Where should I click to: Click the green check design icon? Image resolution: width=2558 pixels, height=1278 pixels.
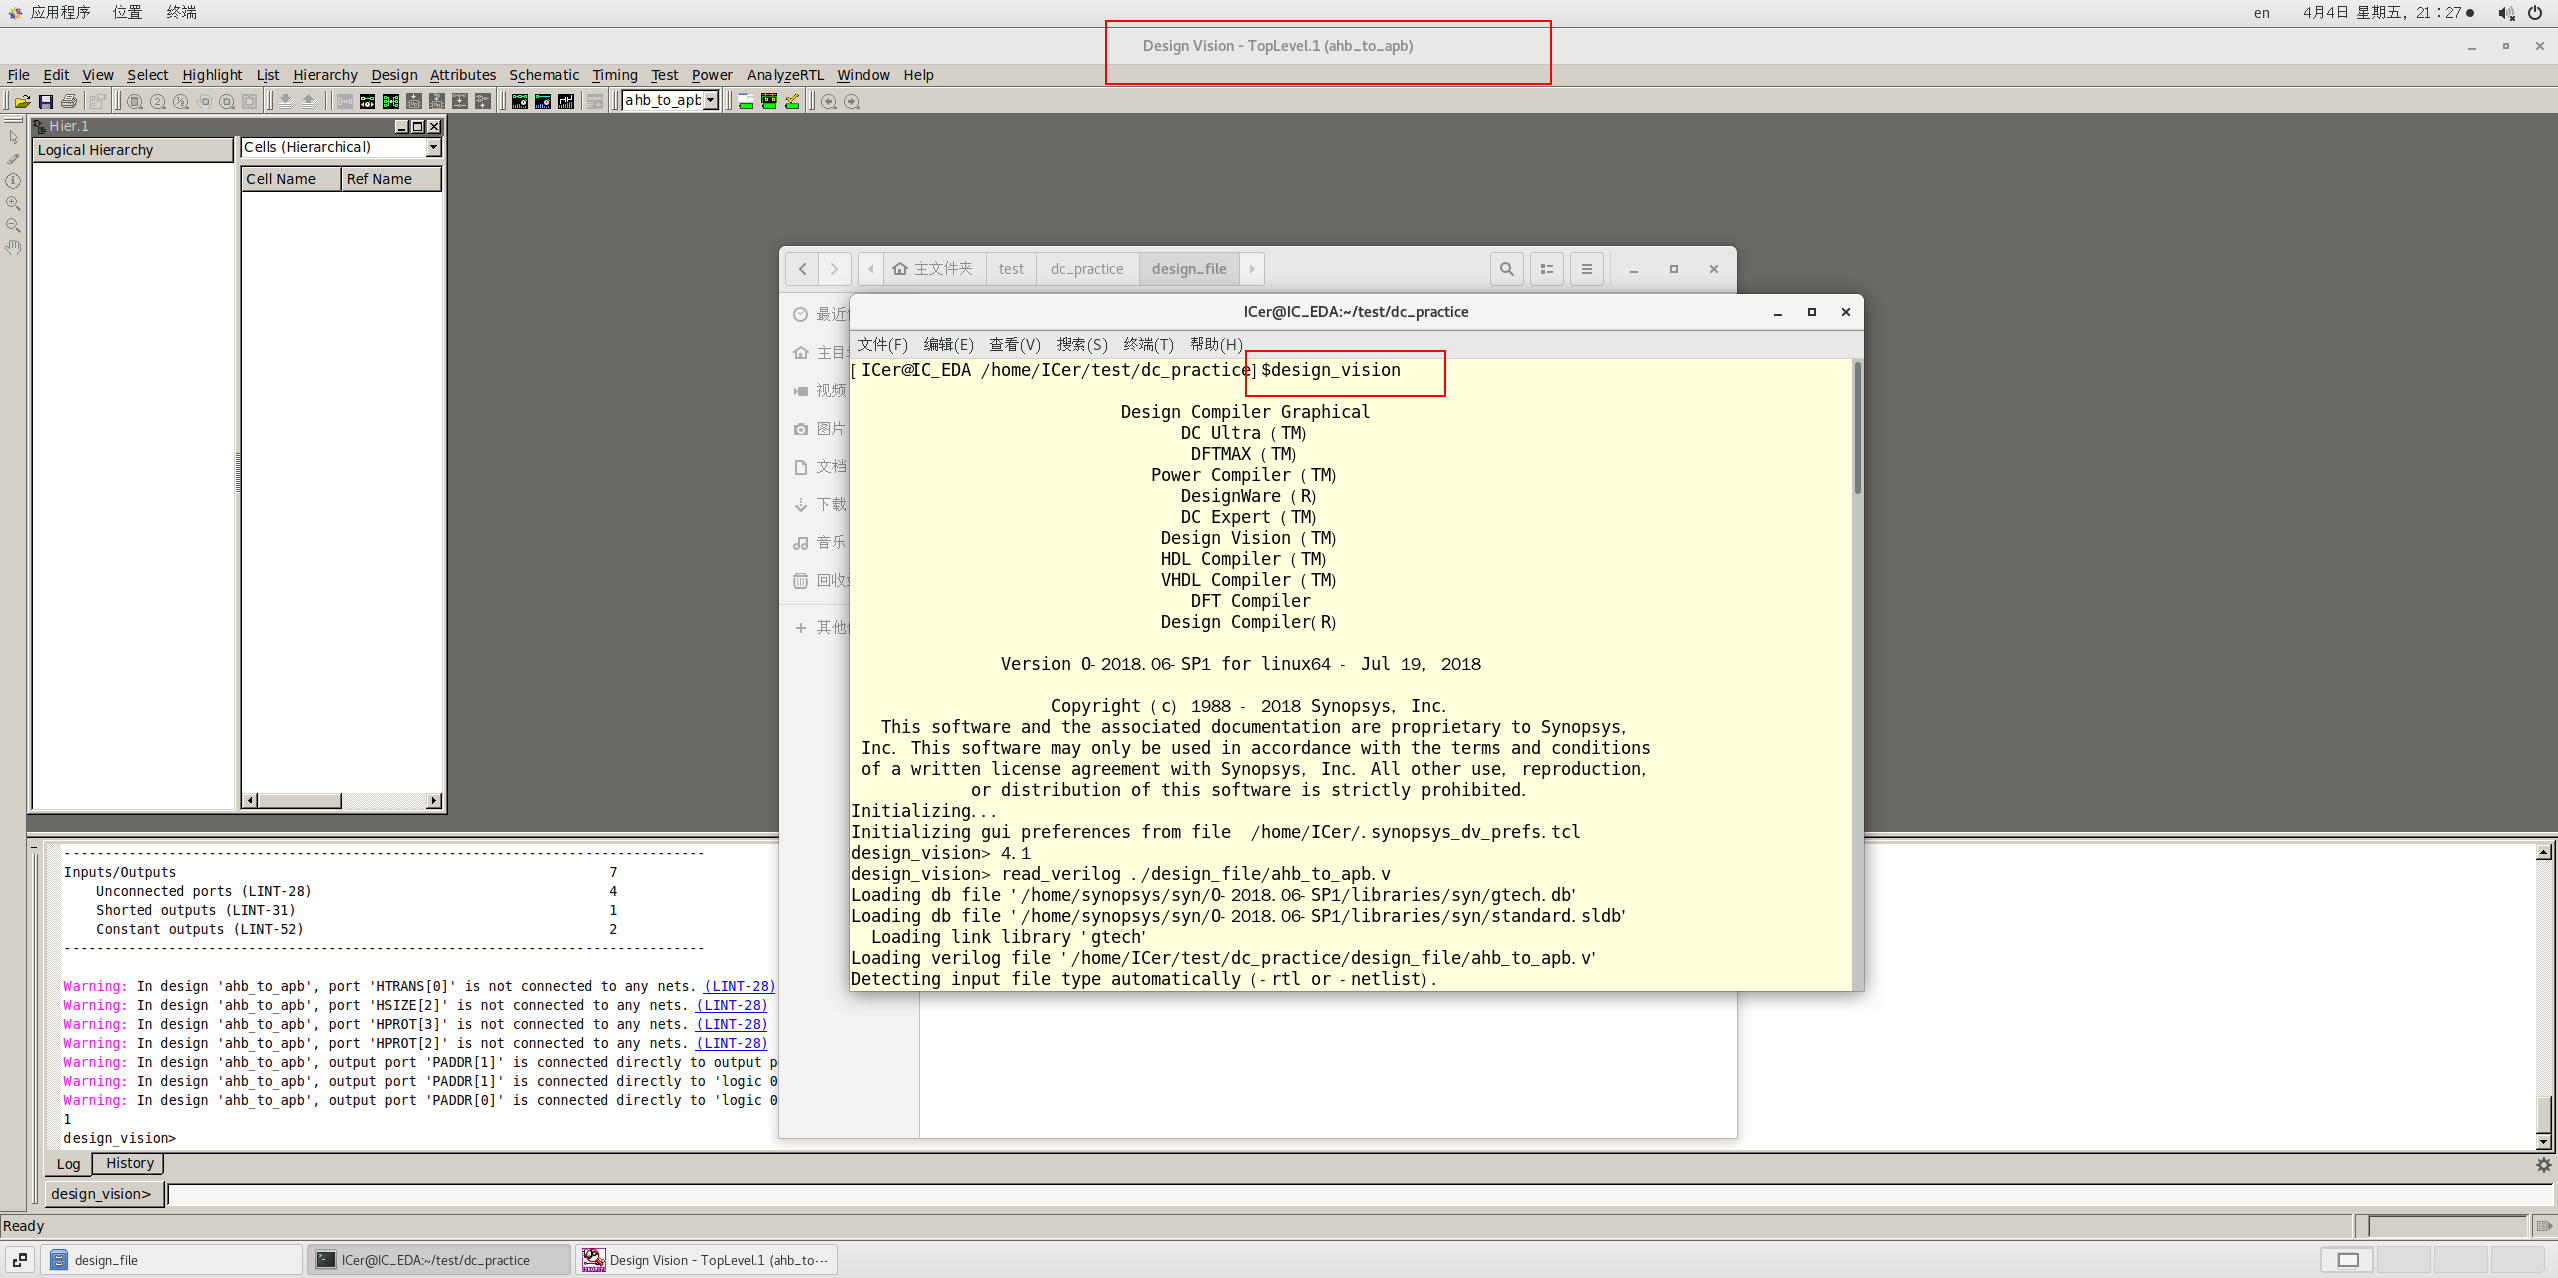click(792, 101)
